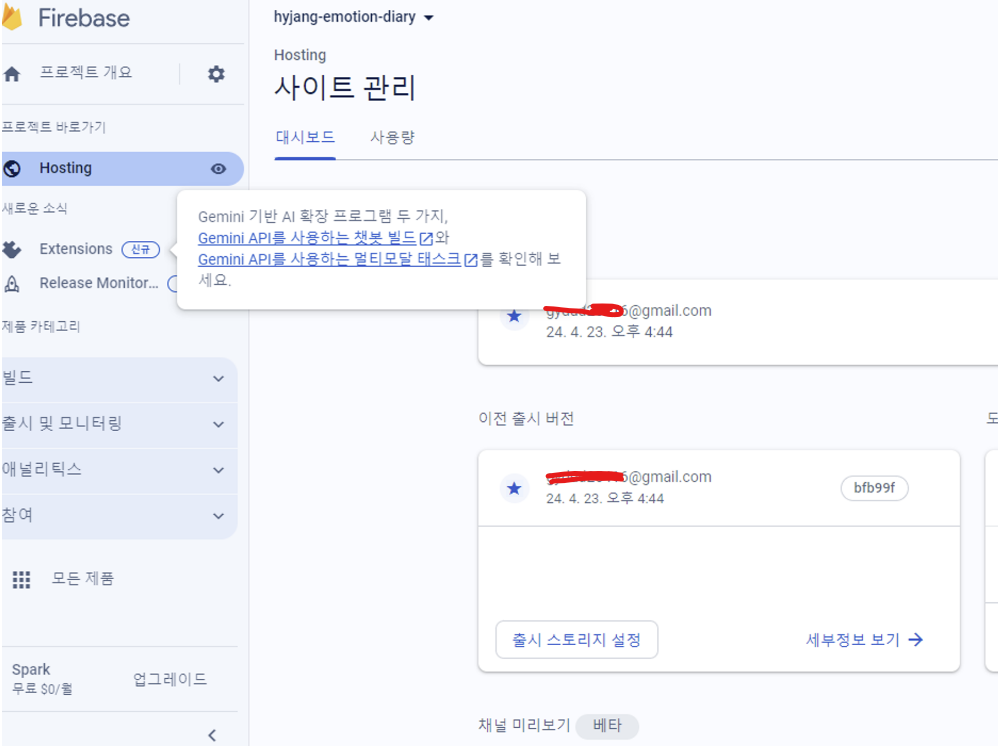Image resolution: width=1000 pixels, height=746 pixels.
Task: Click the Hosting globe icon
Action: 12,168
